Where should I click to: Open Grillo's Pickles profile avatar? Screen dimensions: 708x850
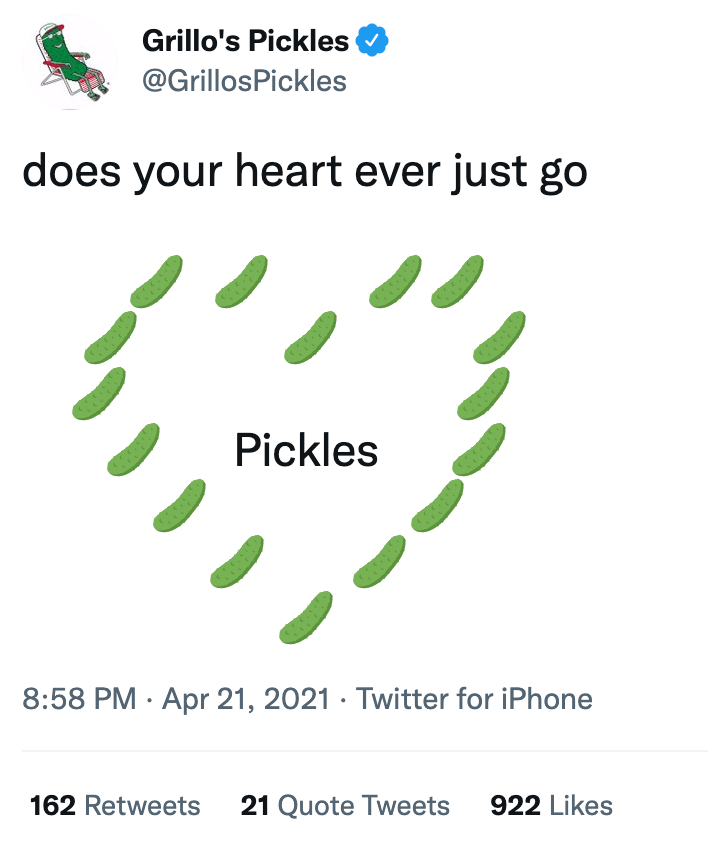coord(69,60)
